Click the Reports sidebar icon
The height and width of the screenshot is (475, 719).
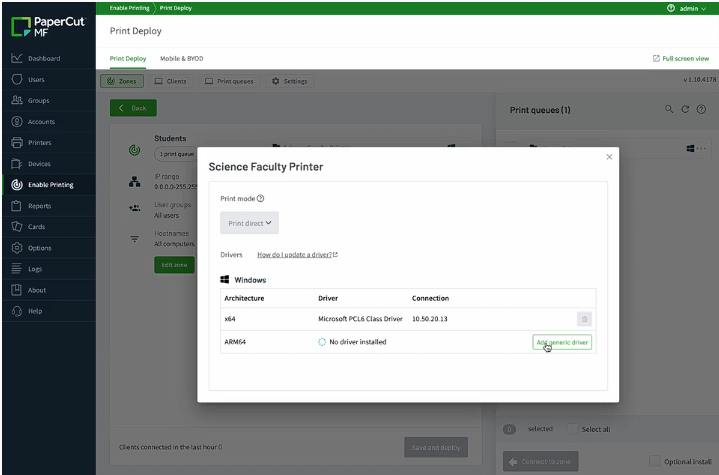(x=17, y=206)
